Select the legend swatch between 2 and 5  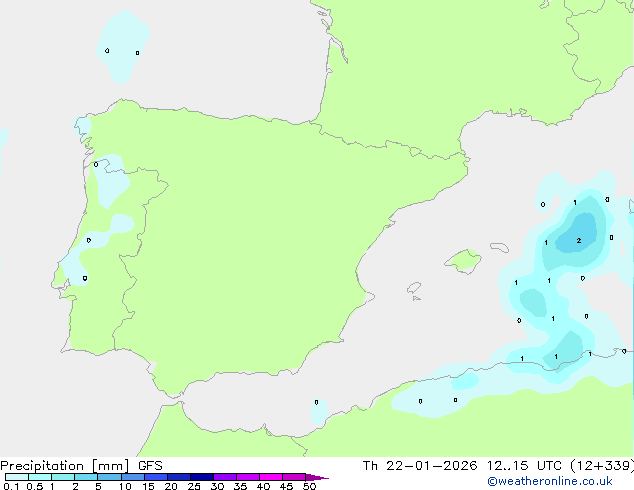click(x=86, y=477)
